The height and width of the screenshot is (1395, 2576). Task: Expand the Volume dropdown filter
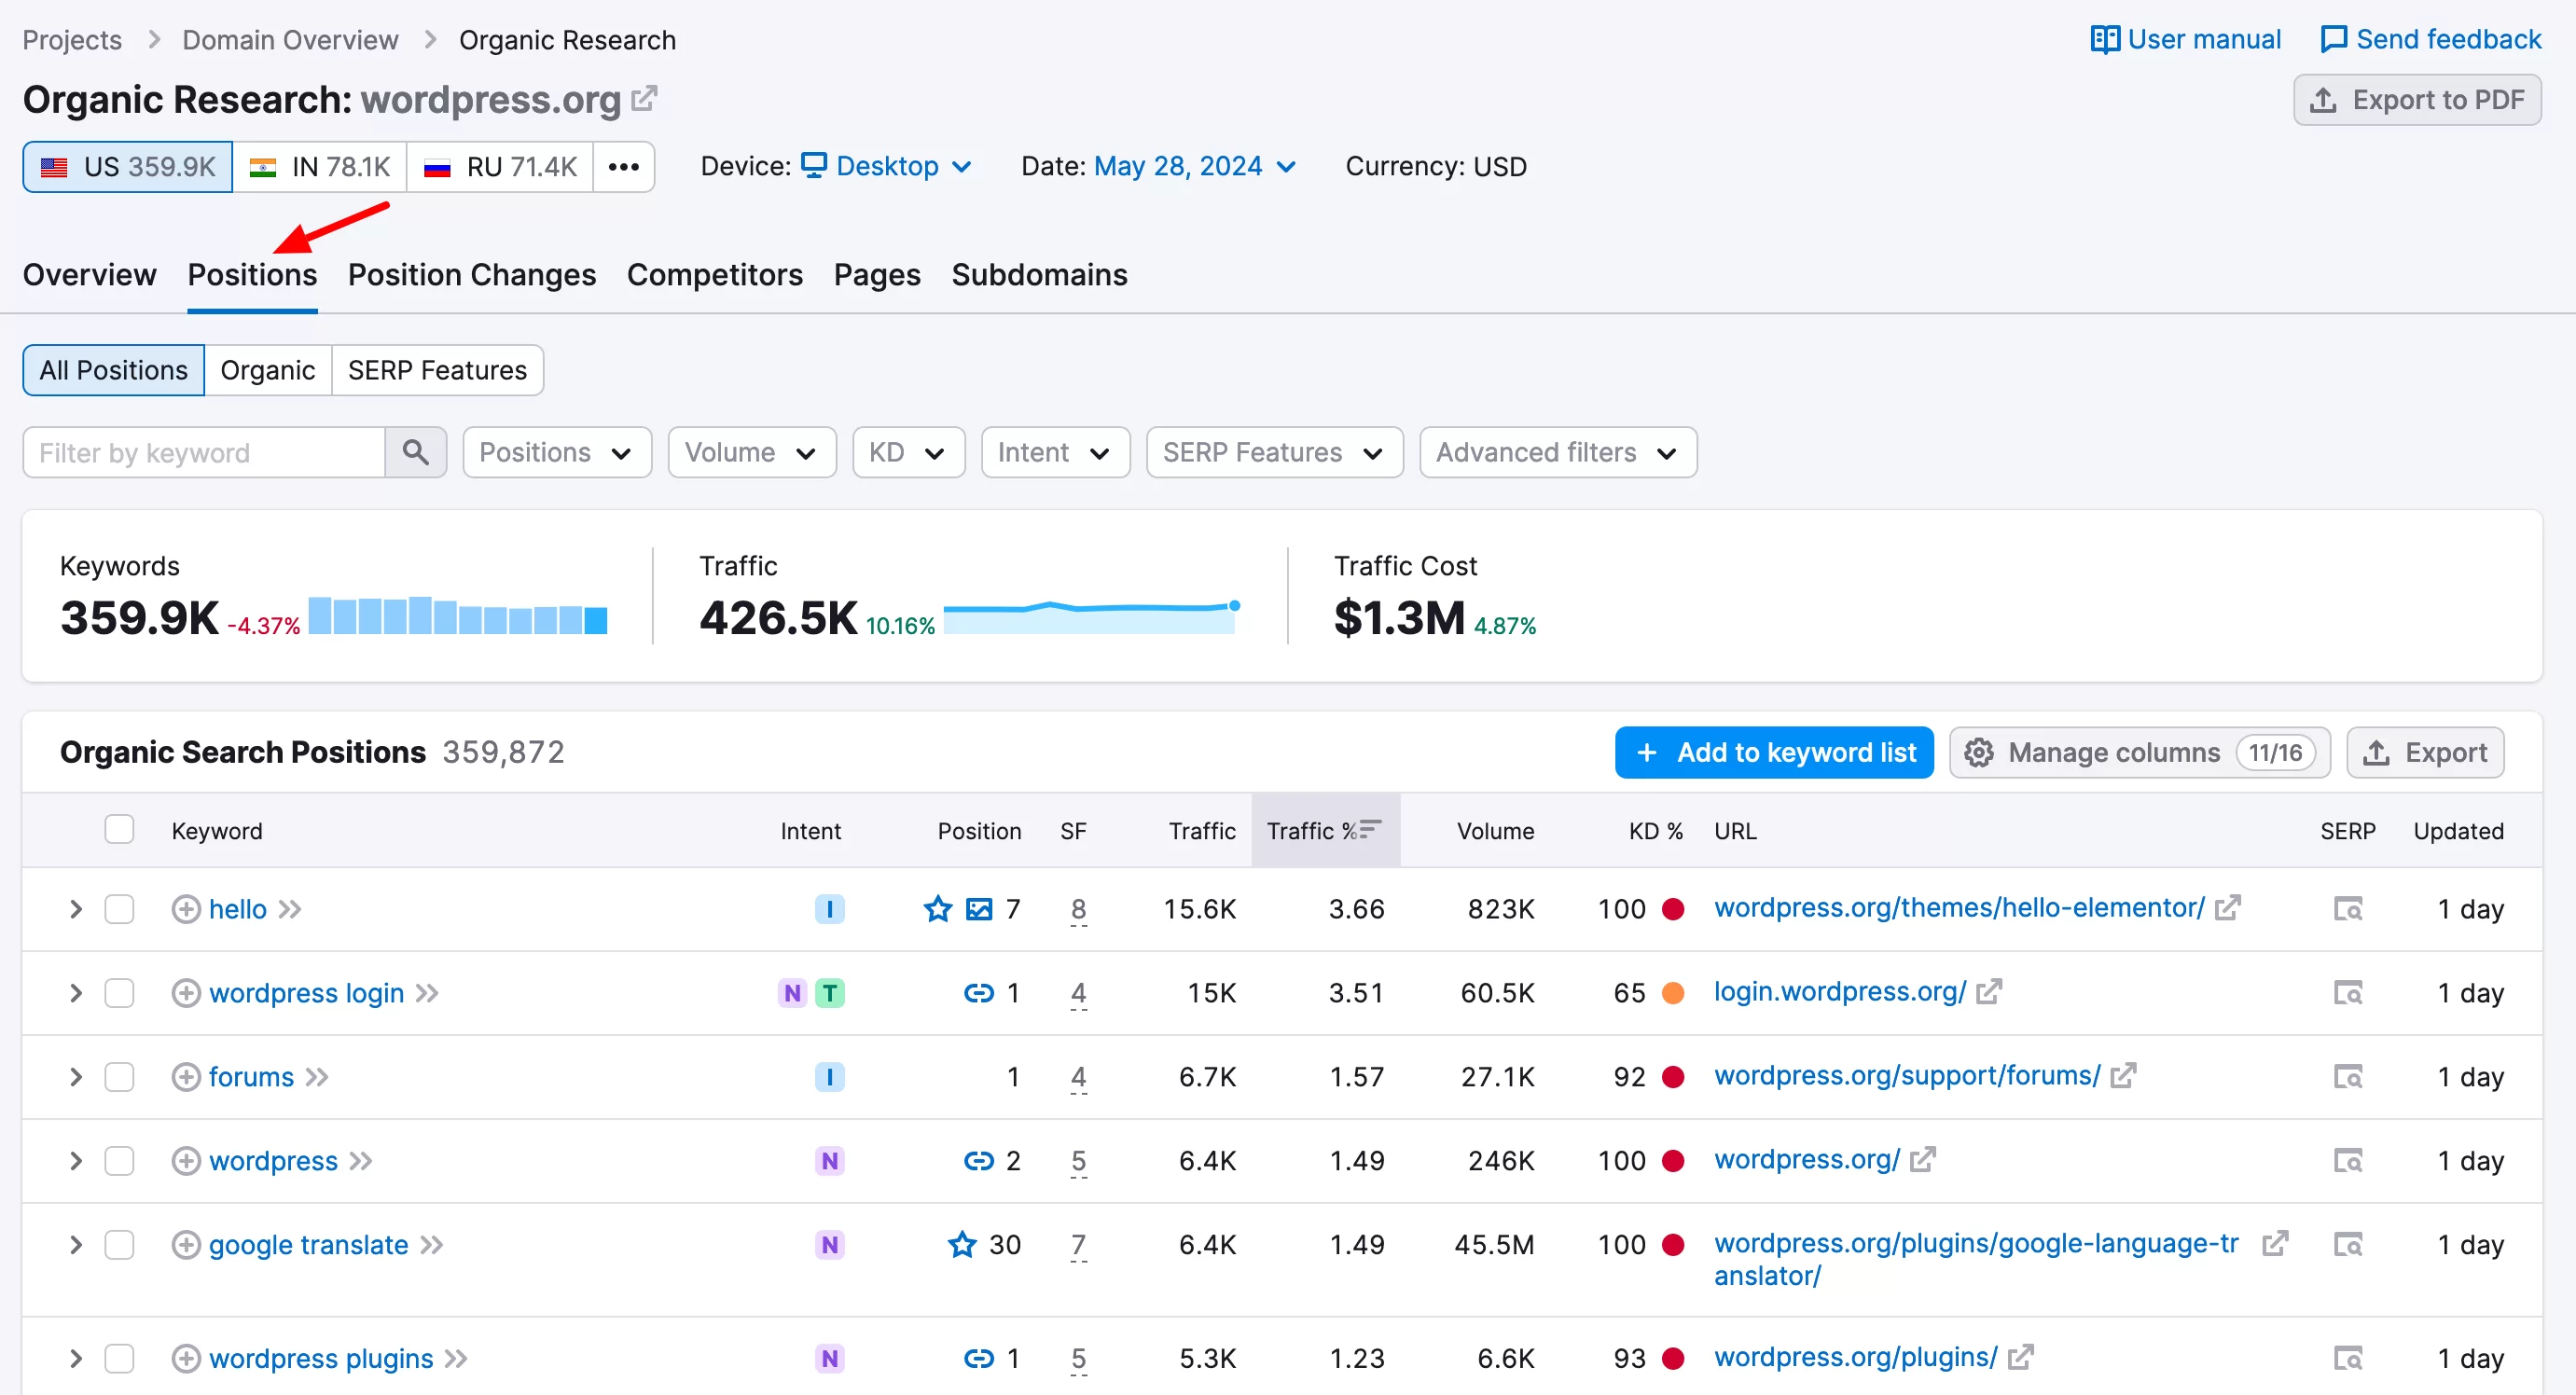point(749,453)
